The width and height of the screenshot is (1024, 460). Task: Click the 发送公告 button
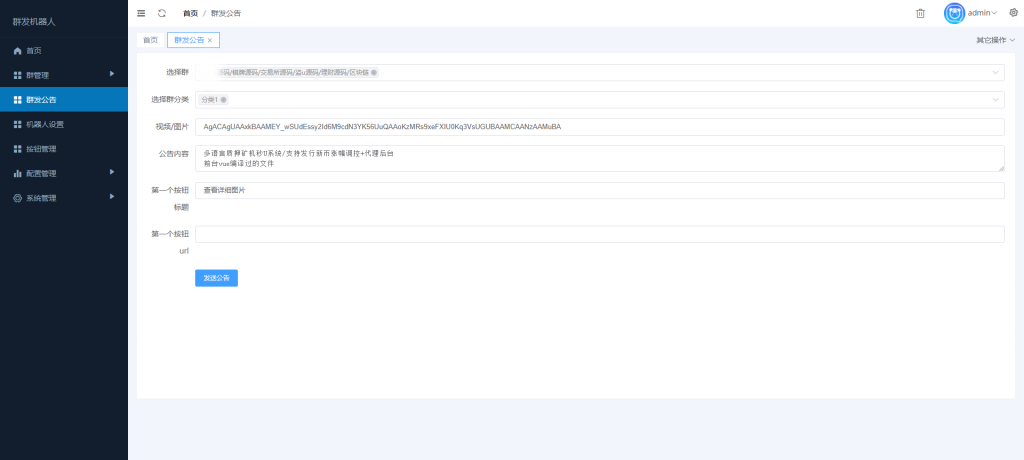point(216,278)
